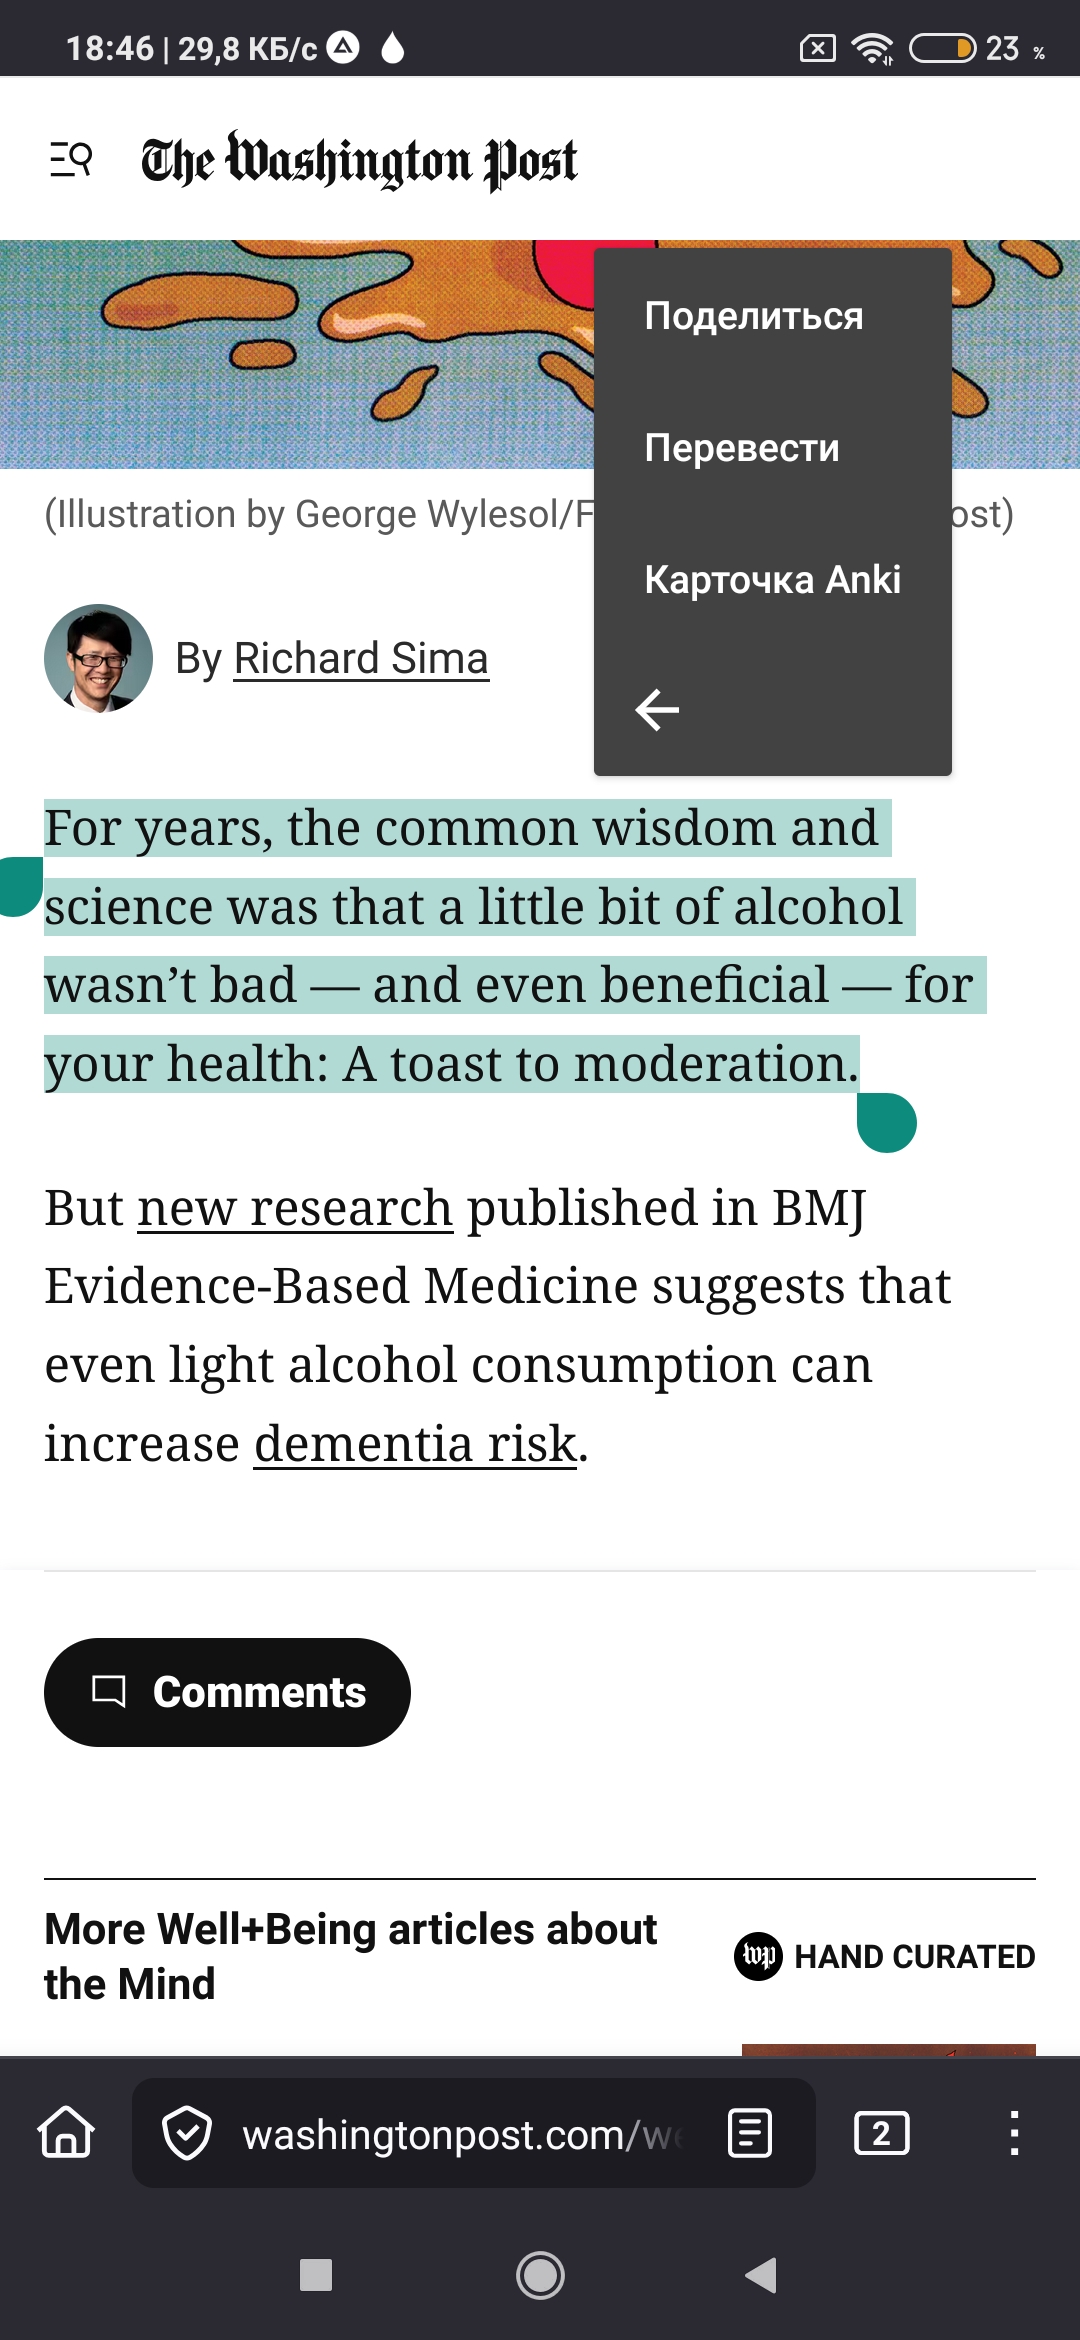Tap the URL address field
This screenshot has width=1080, height=2340.
(x=460, y=2135)
